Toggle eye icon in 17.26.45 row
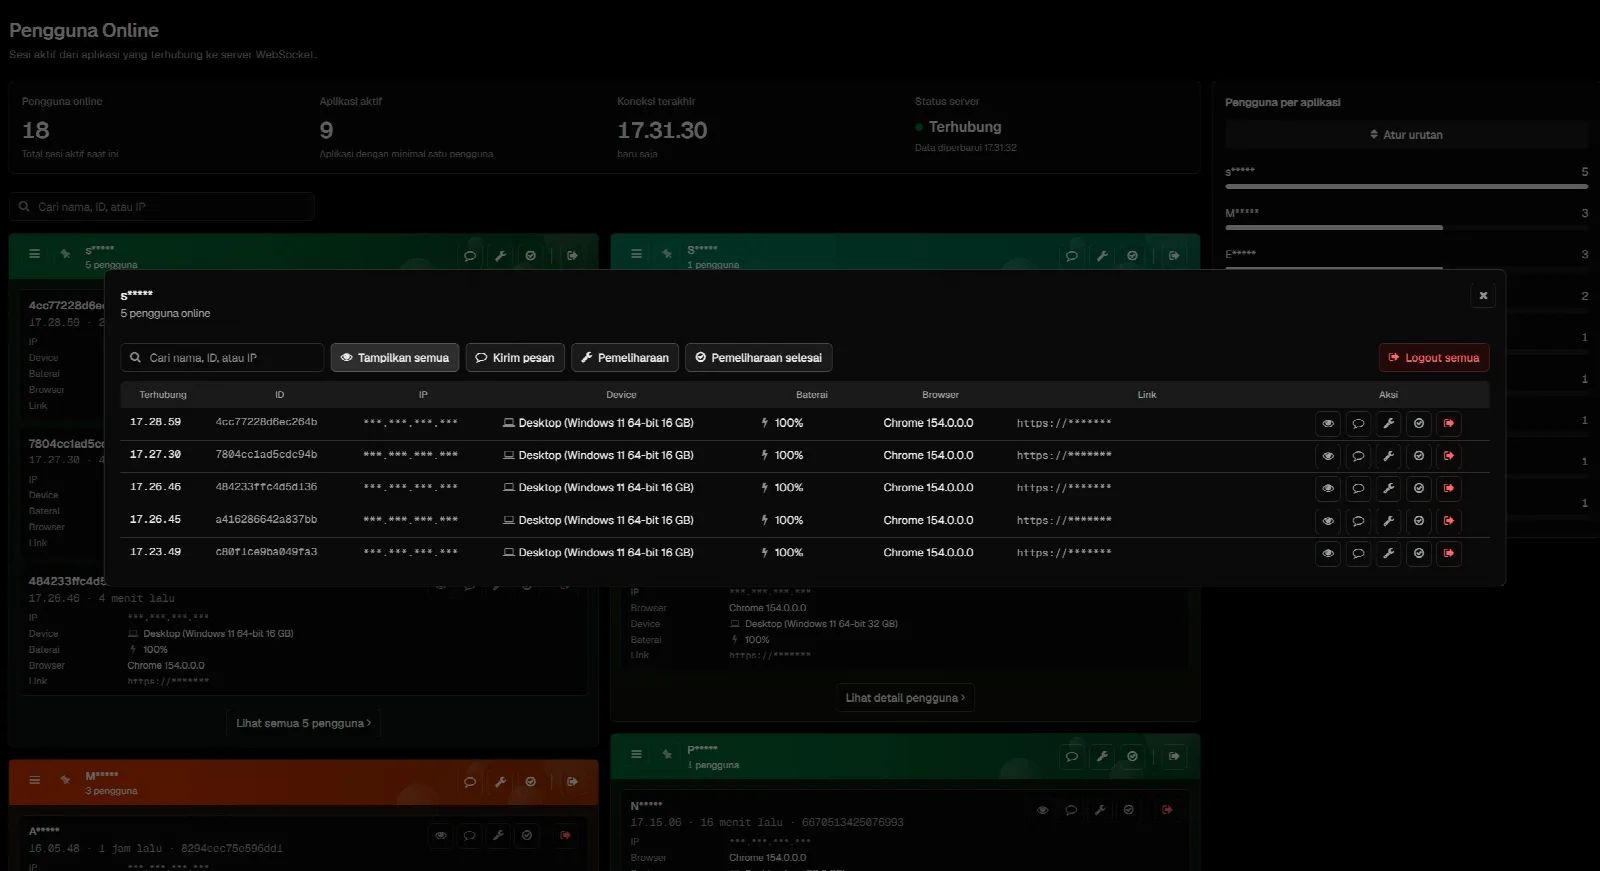 pyautogui.click(x=1328, y=521)
